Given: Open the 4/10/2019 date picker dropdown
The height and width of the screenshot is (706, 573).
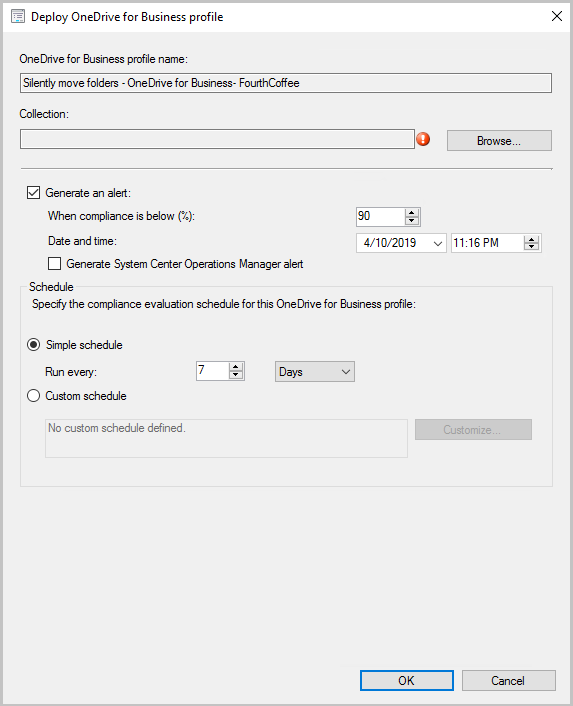Looking at the screenshot, I should coord(438,244).
